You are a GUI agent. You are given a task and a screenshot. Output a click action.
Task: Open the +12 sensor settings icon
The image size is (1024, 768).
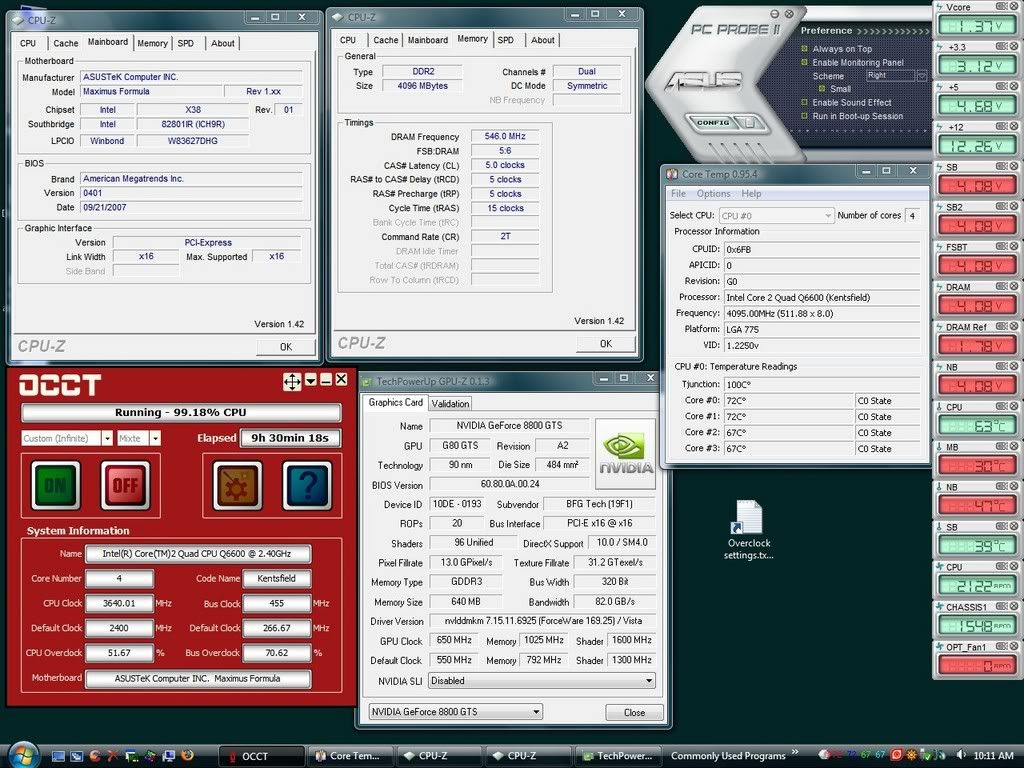(x=1002, y=126)
